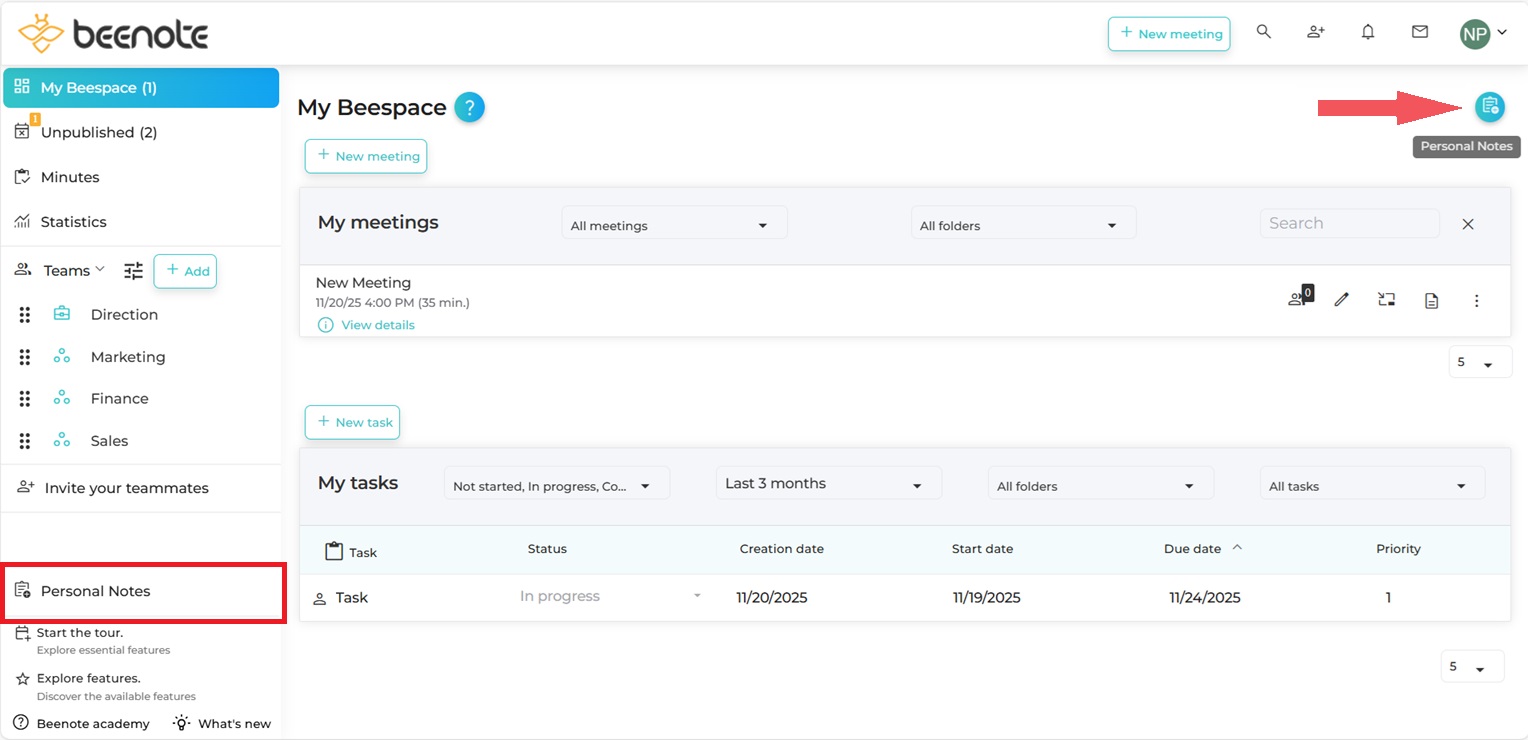
Task: Open Personal Notes from the top-right icon
Action: [1489, 106]
